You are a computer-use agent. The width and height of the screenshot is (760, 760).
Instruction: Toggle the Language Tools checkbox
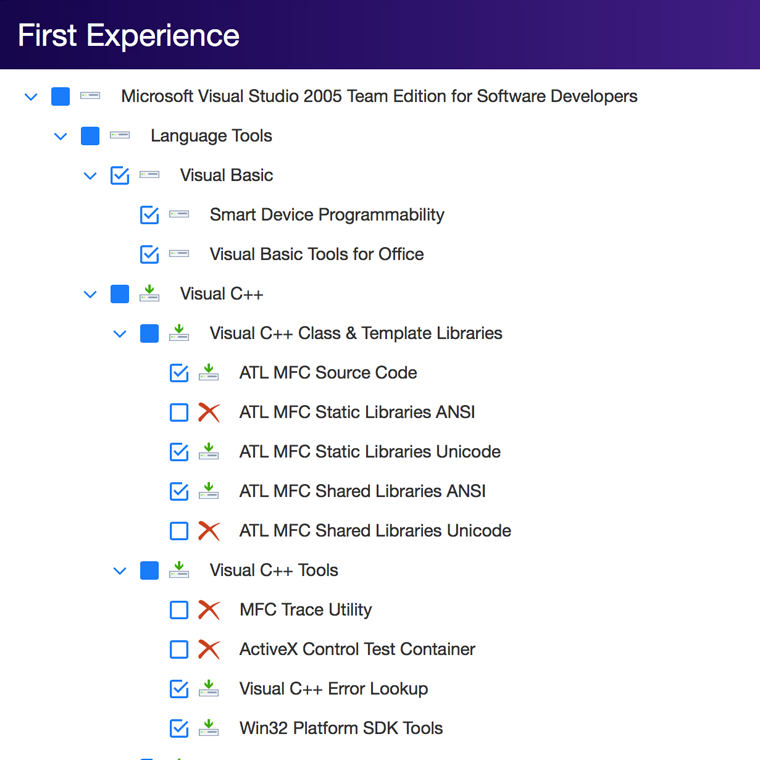(90, 136)
